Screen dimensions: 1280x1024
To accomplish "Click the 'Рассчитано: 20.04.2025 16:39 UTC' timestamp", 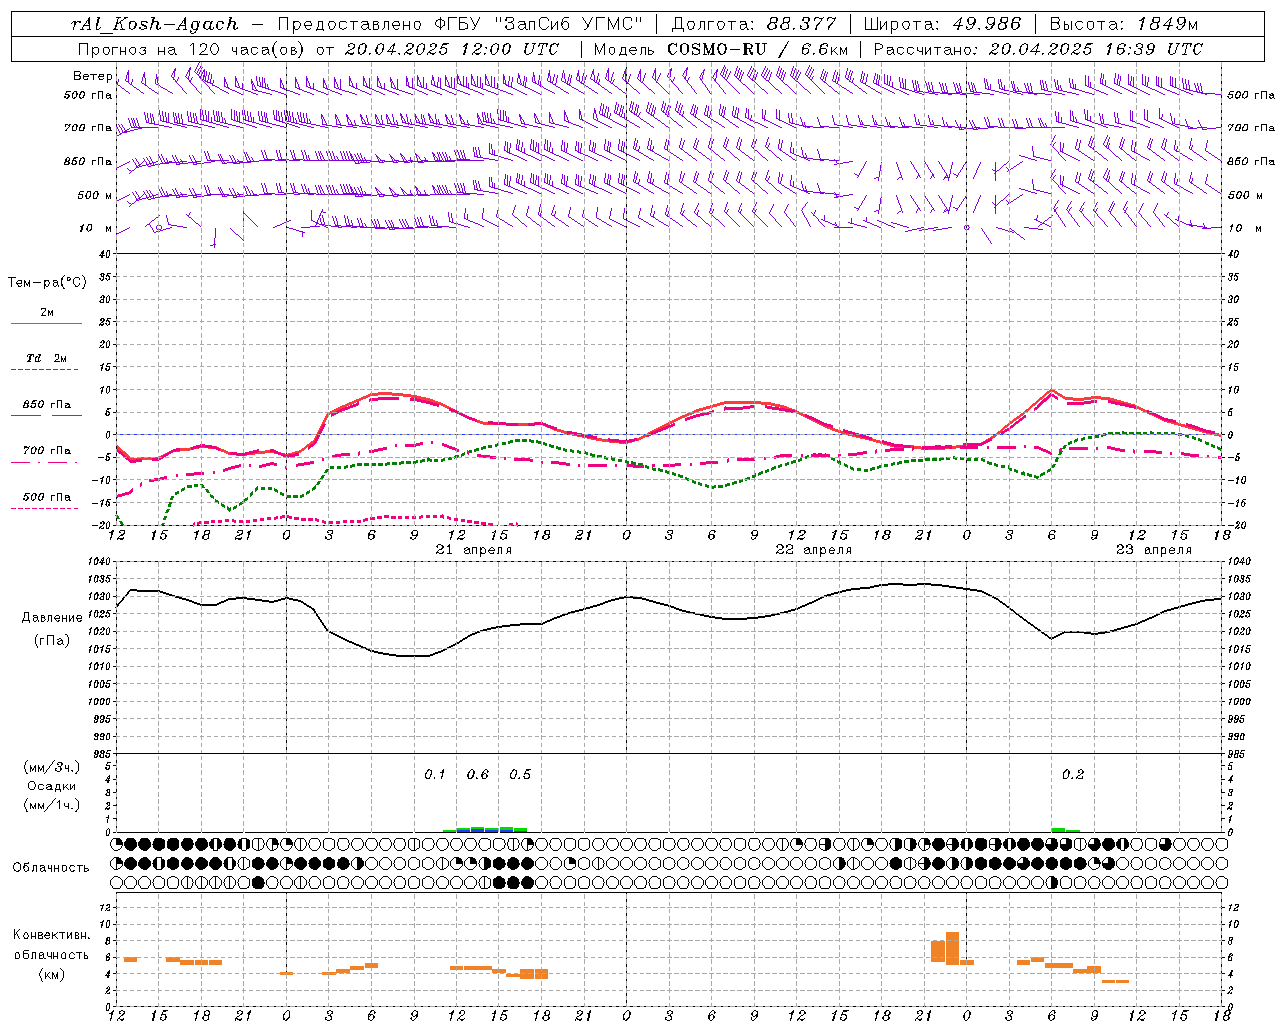I will click(x=1039, y=49).
